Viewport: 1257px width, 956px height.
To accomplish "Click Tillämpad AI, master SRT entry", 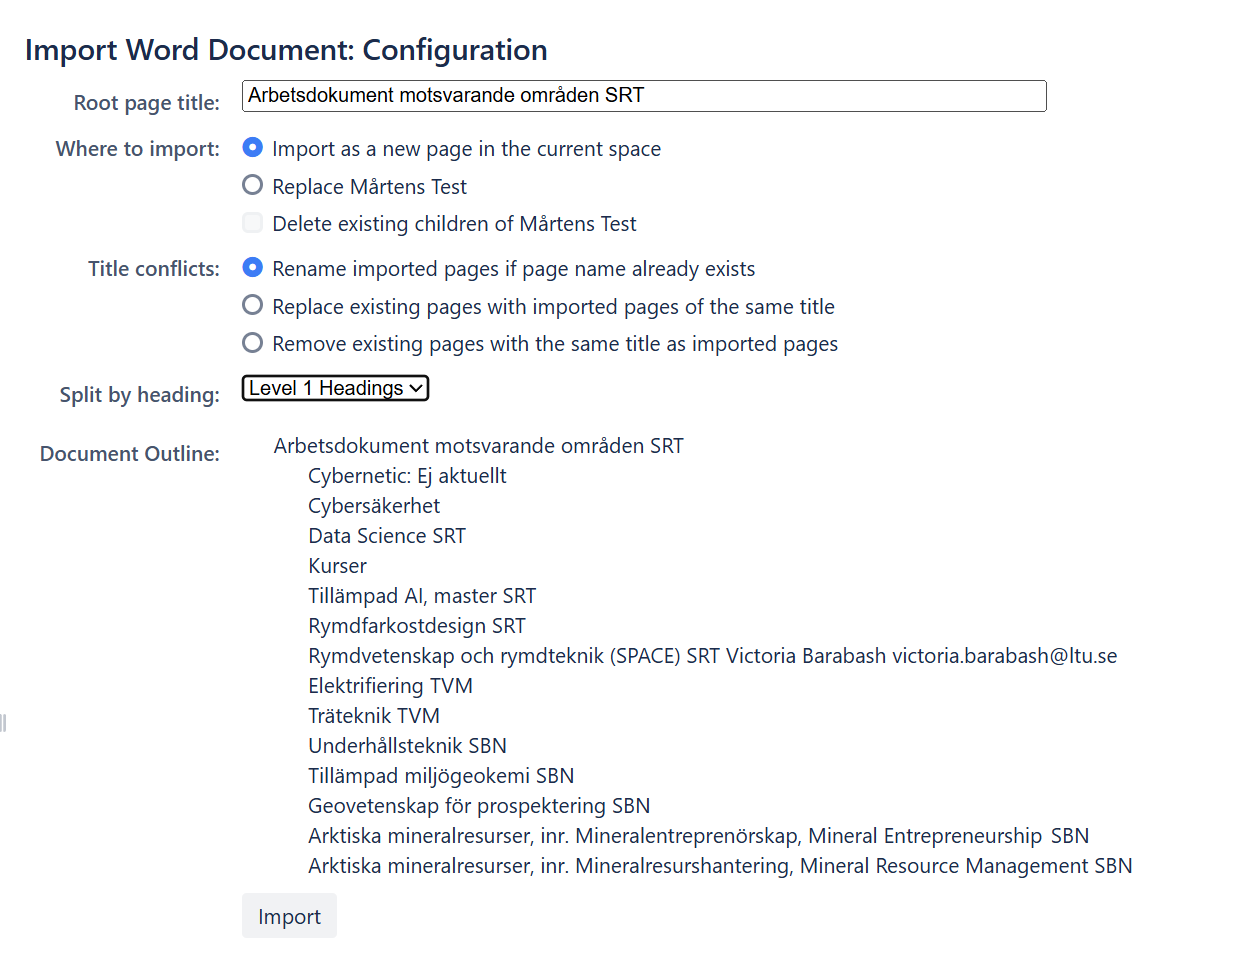I will (x=422, y=596).
